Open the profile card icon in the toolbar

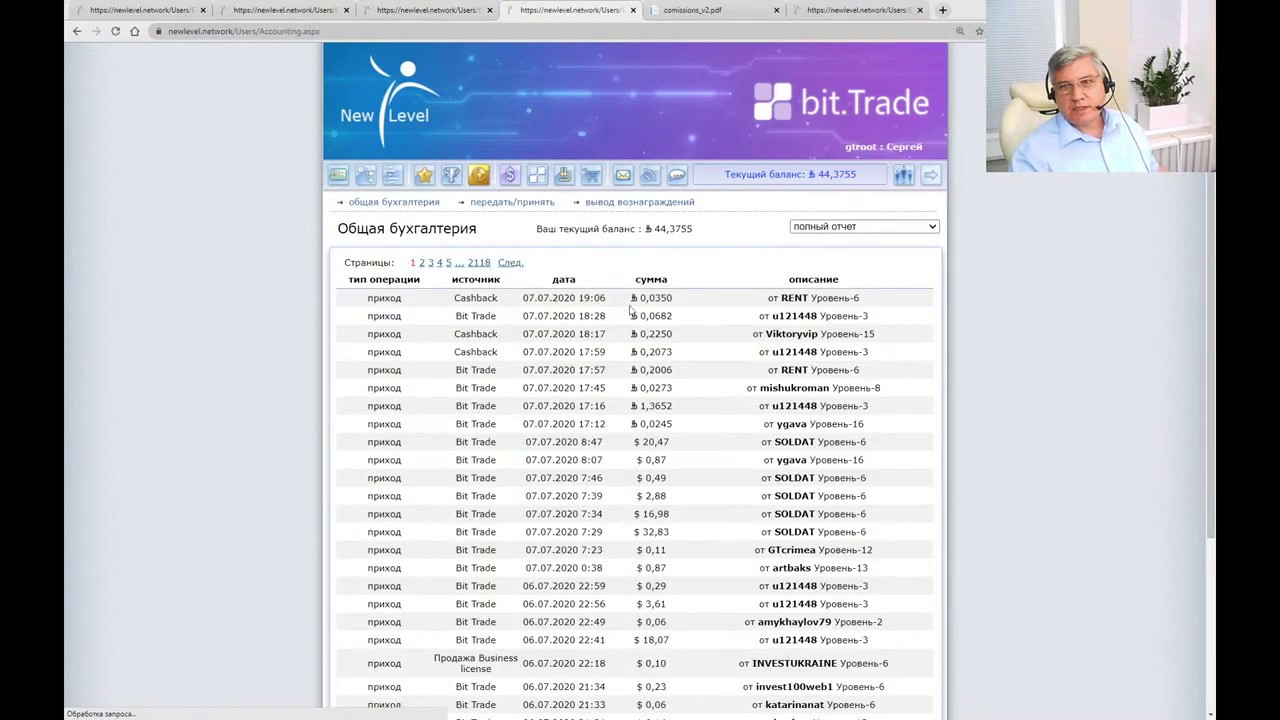point(338,175)
